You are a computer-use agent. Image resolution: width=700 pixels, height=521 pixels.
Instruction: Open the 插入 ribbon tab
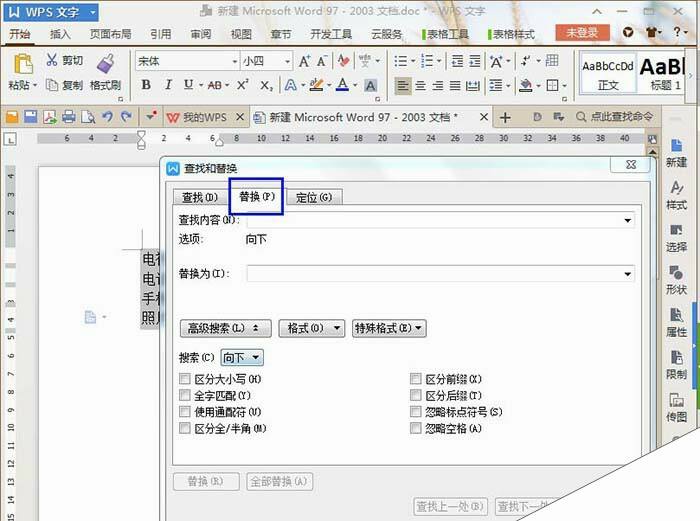[60, 34]
